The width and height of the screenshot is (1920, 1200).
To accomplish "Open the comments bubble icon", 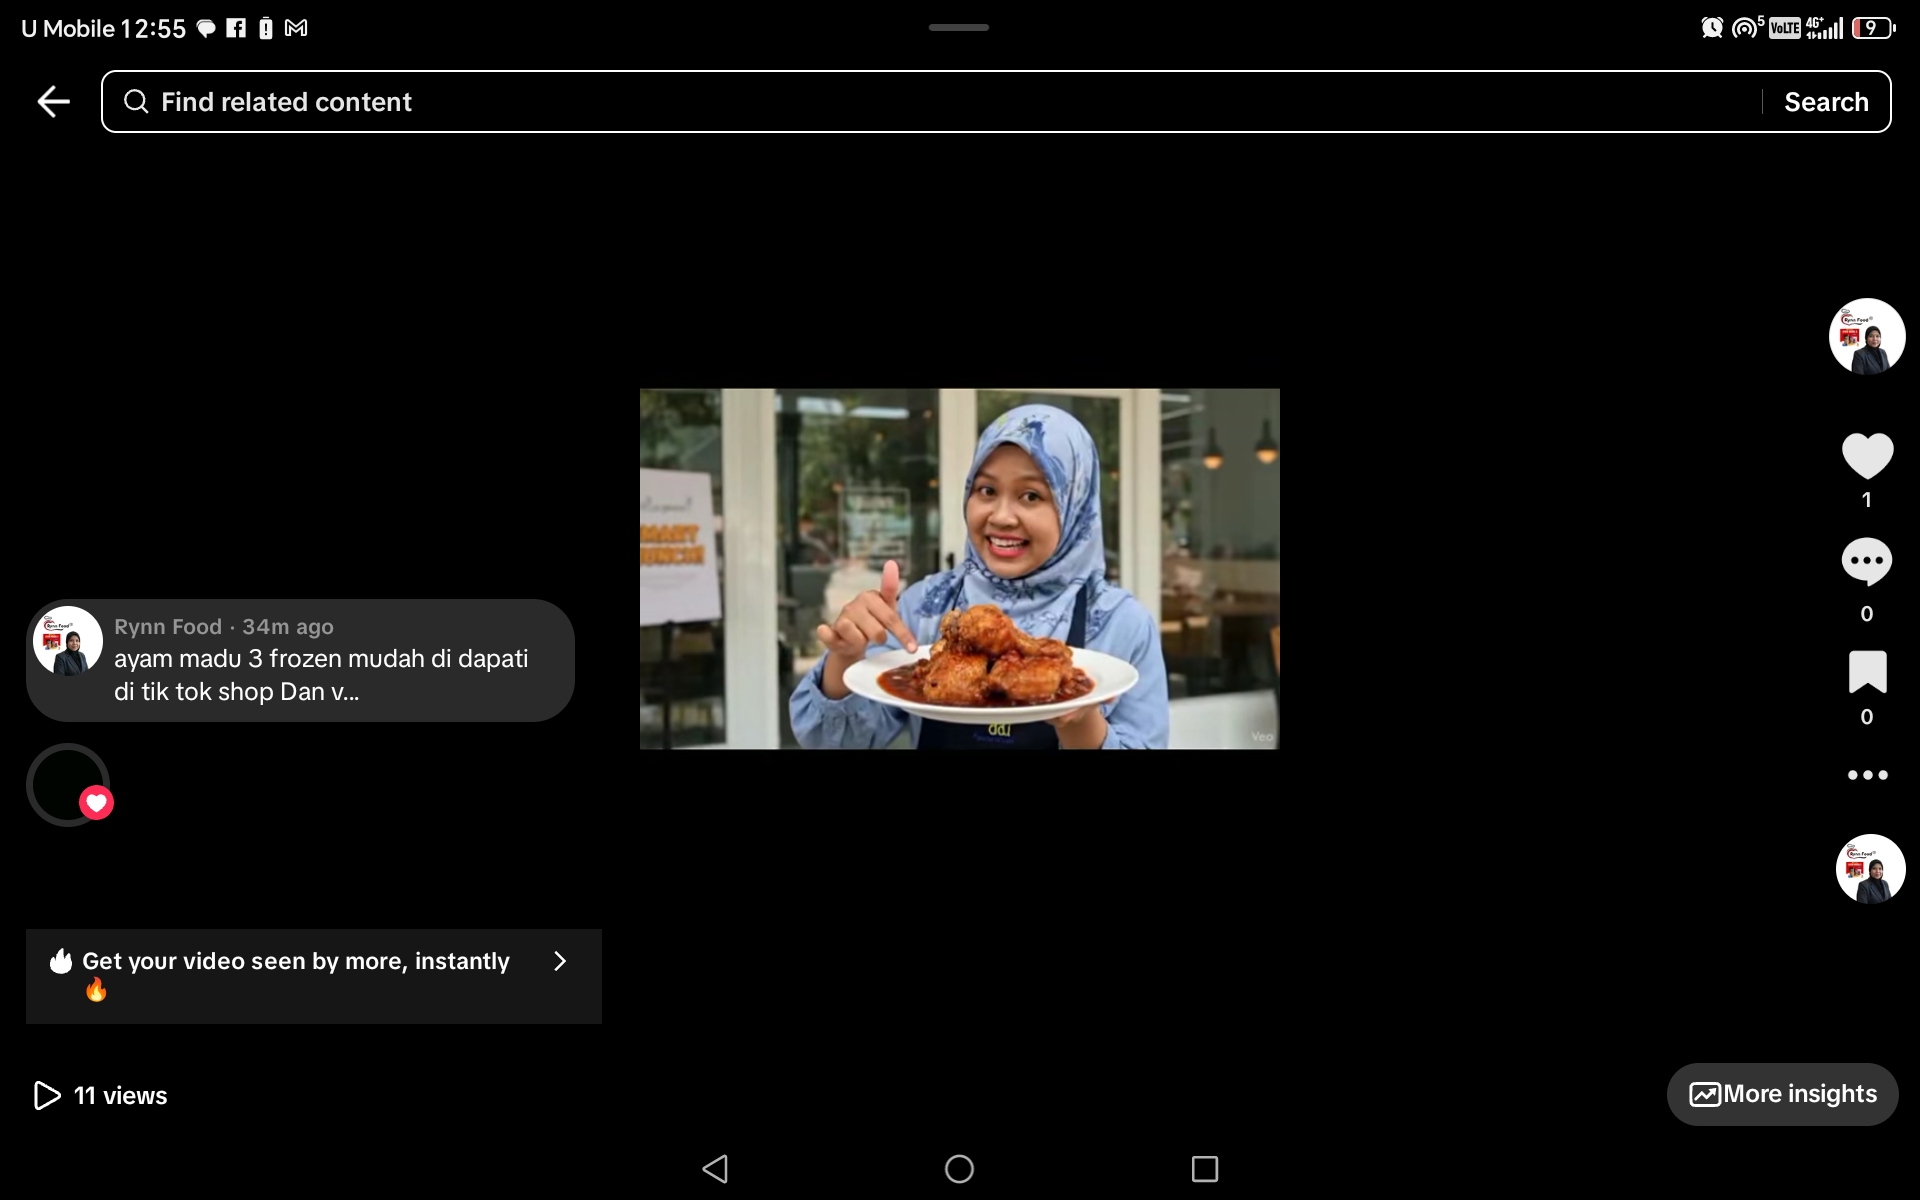I will (x=1866, y=562).
